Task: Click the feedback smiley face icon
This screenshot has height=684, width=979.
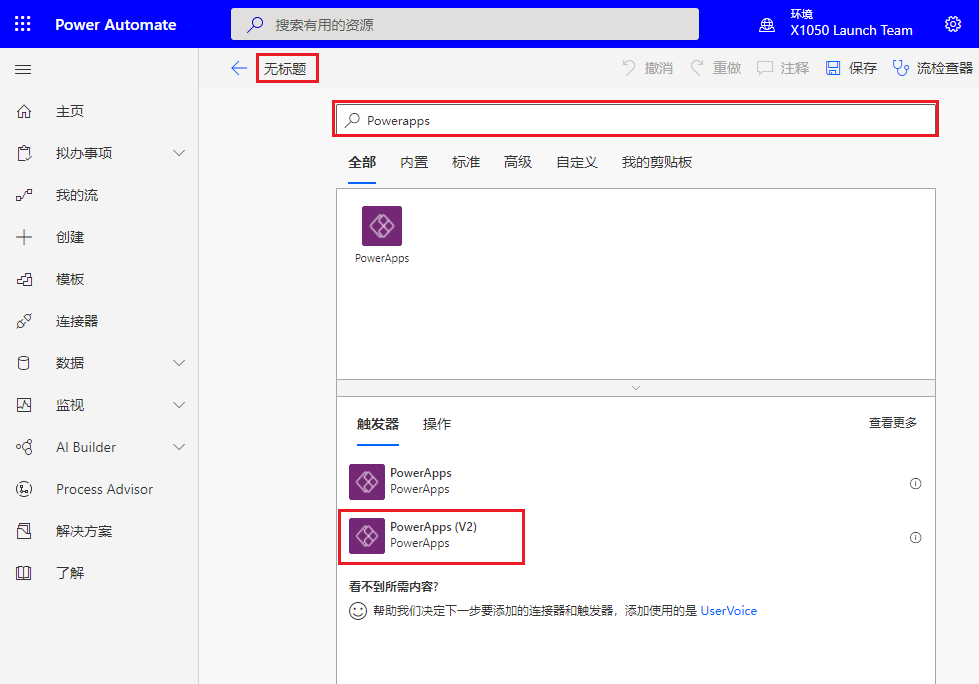Action: pyautogui.click(x=358, y=611)
